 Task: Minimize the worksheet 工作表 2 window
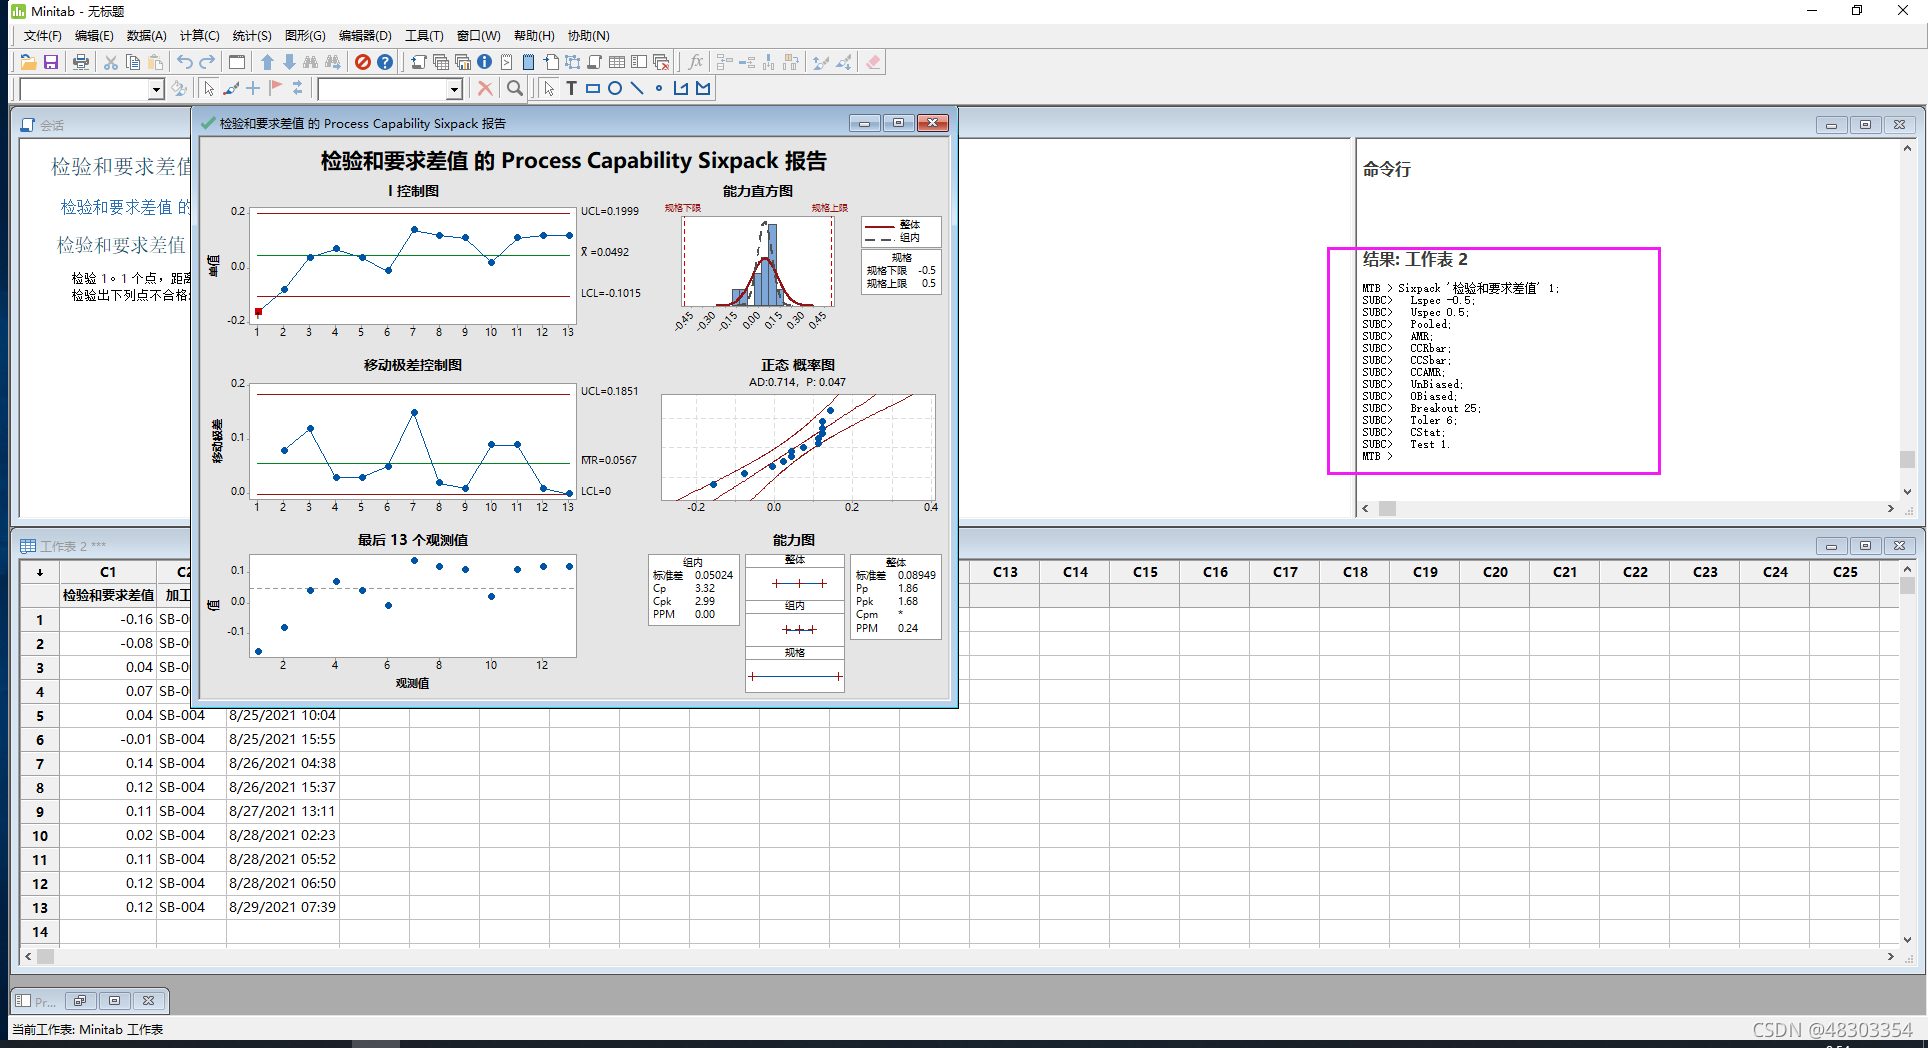pyautogui.click(x=1831, y=546)
